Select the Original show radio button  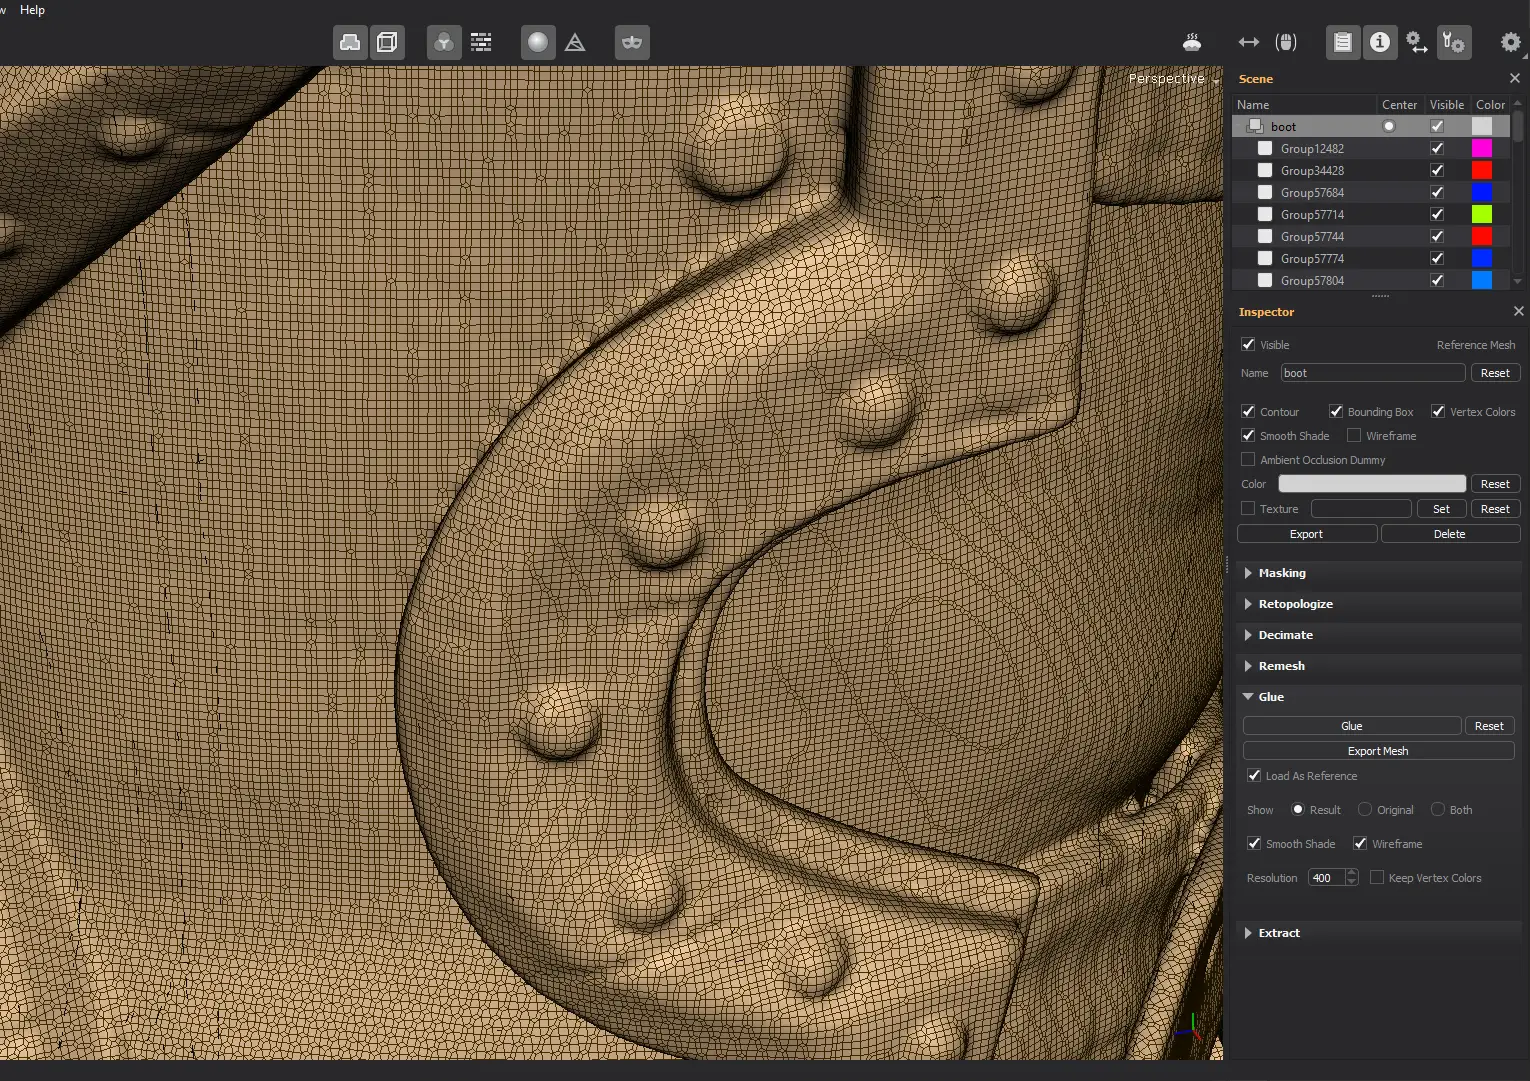point(1365,809)
